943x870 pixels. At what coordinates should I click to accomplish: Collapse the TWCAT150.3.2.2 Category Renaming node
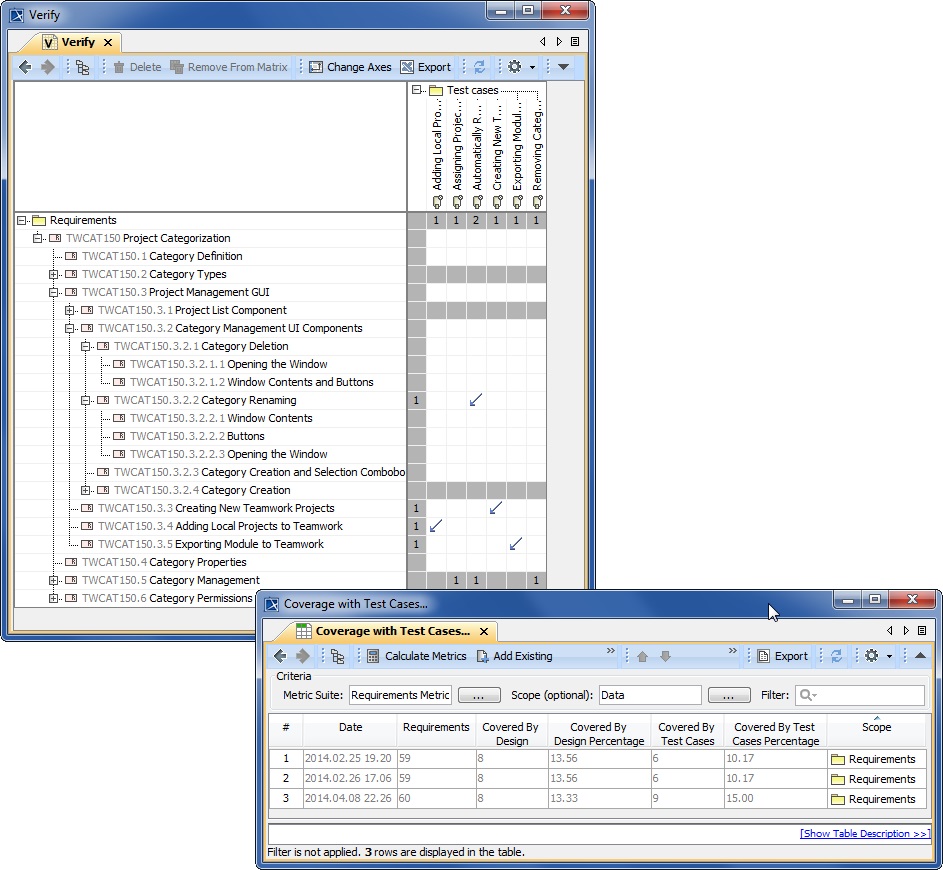tap(86, 400)
